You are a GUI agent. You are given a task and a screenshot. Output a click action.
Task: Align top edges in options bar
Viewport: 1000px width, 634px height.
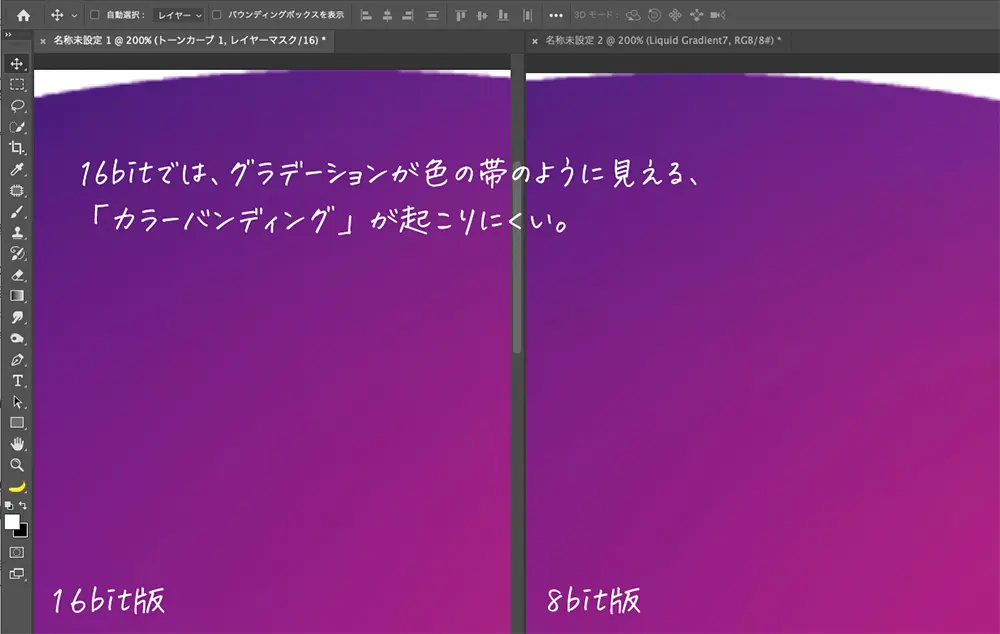coord(460,15)
